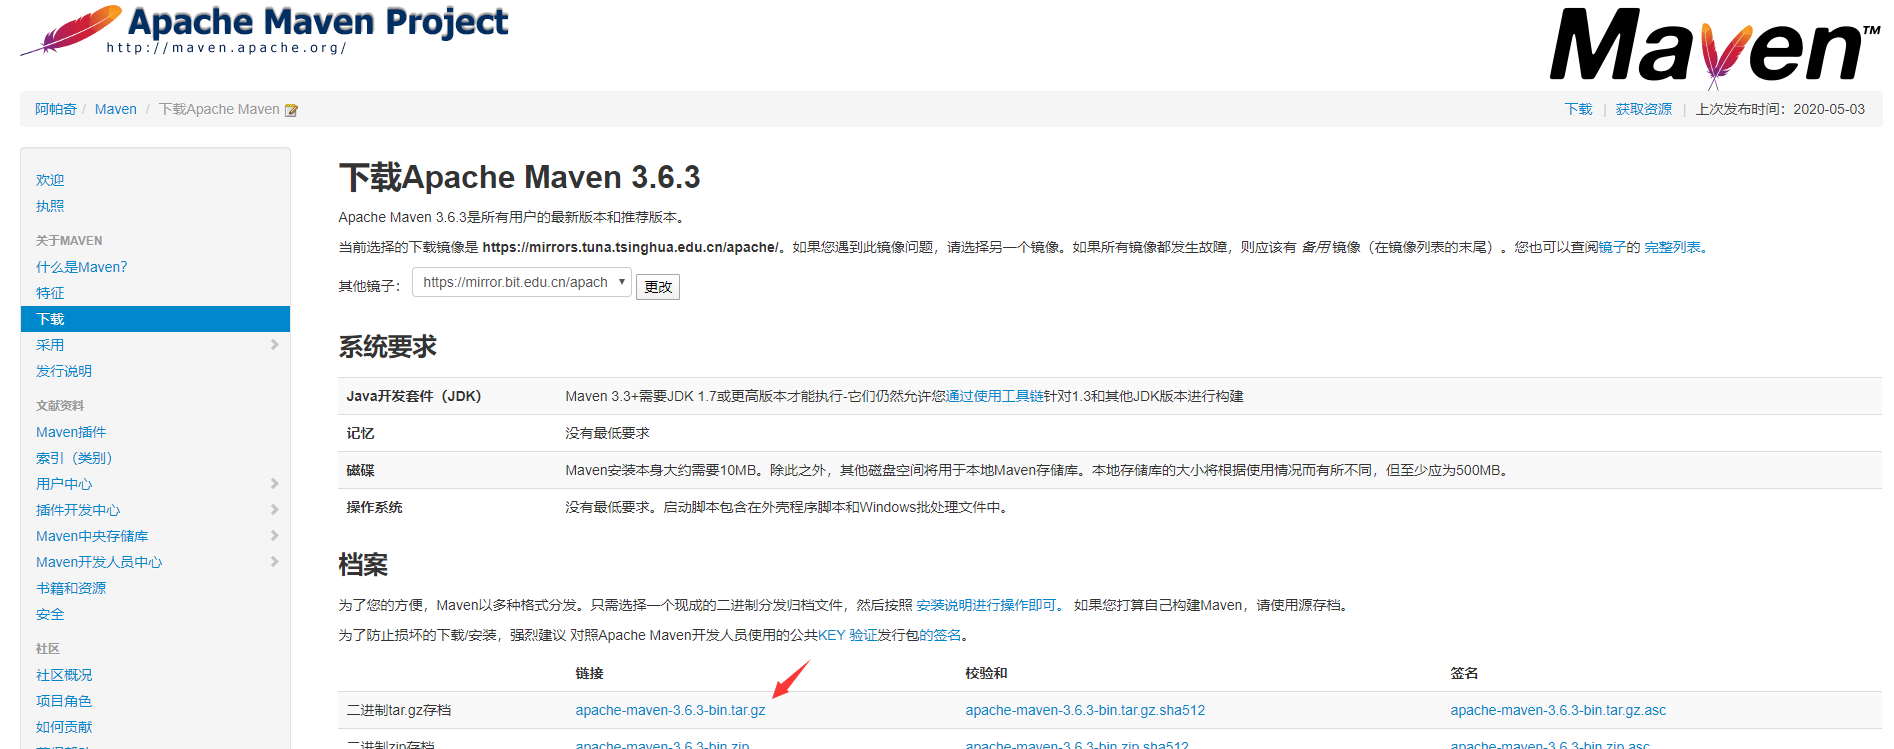Click the 更改 button

tap(658, 287)
